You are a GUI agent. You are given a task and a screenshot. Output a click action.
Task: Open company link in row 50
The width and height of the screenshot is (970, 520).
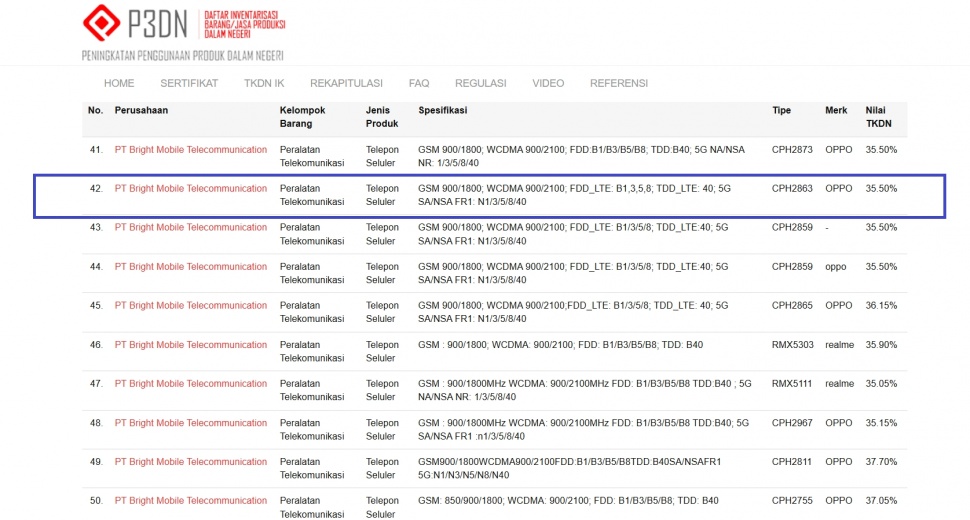(x=191, y=501)
